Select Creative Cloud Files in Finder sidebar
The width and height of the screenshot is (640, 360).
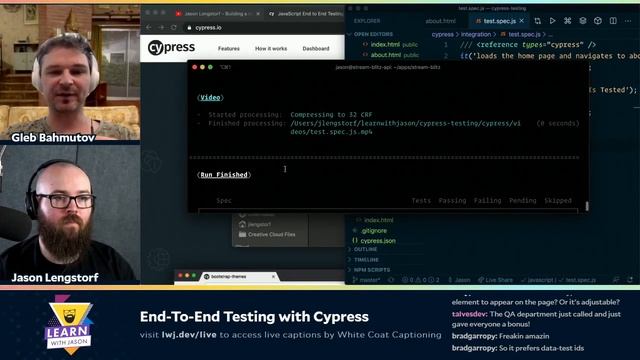[x=267, y=234]
